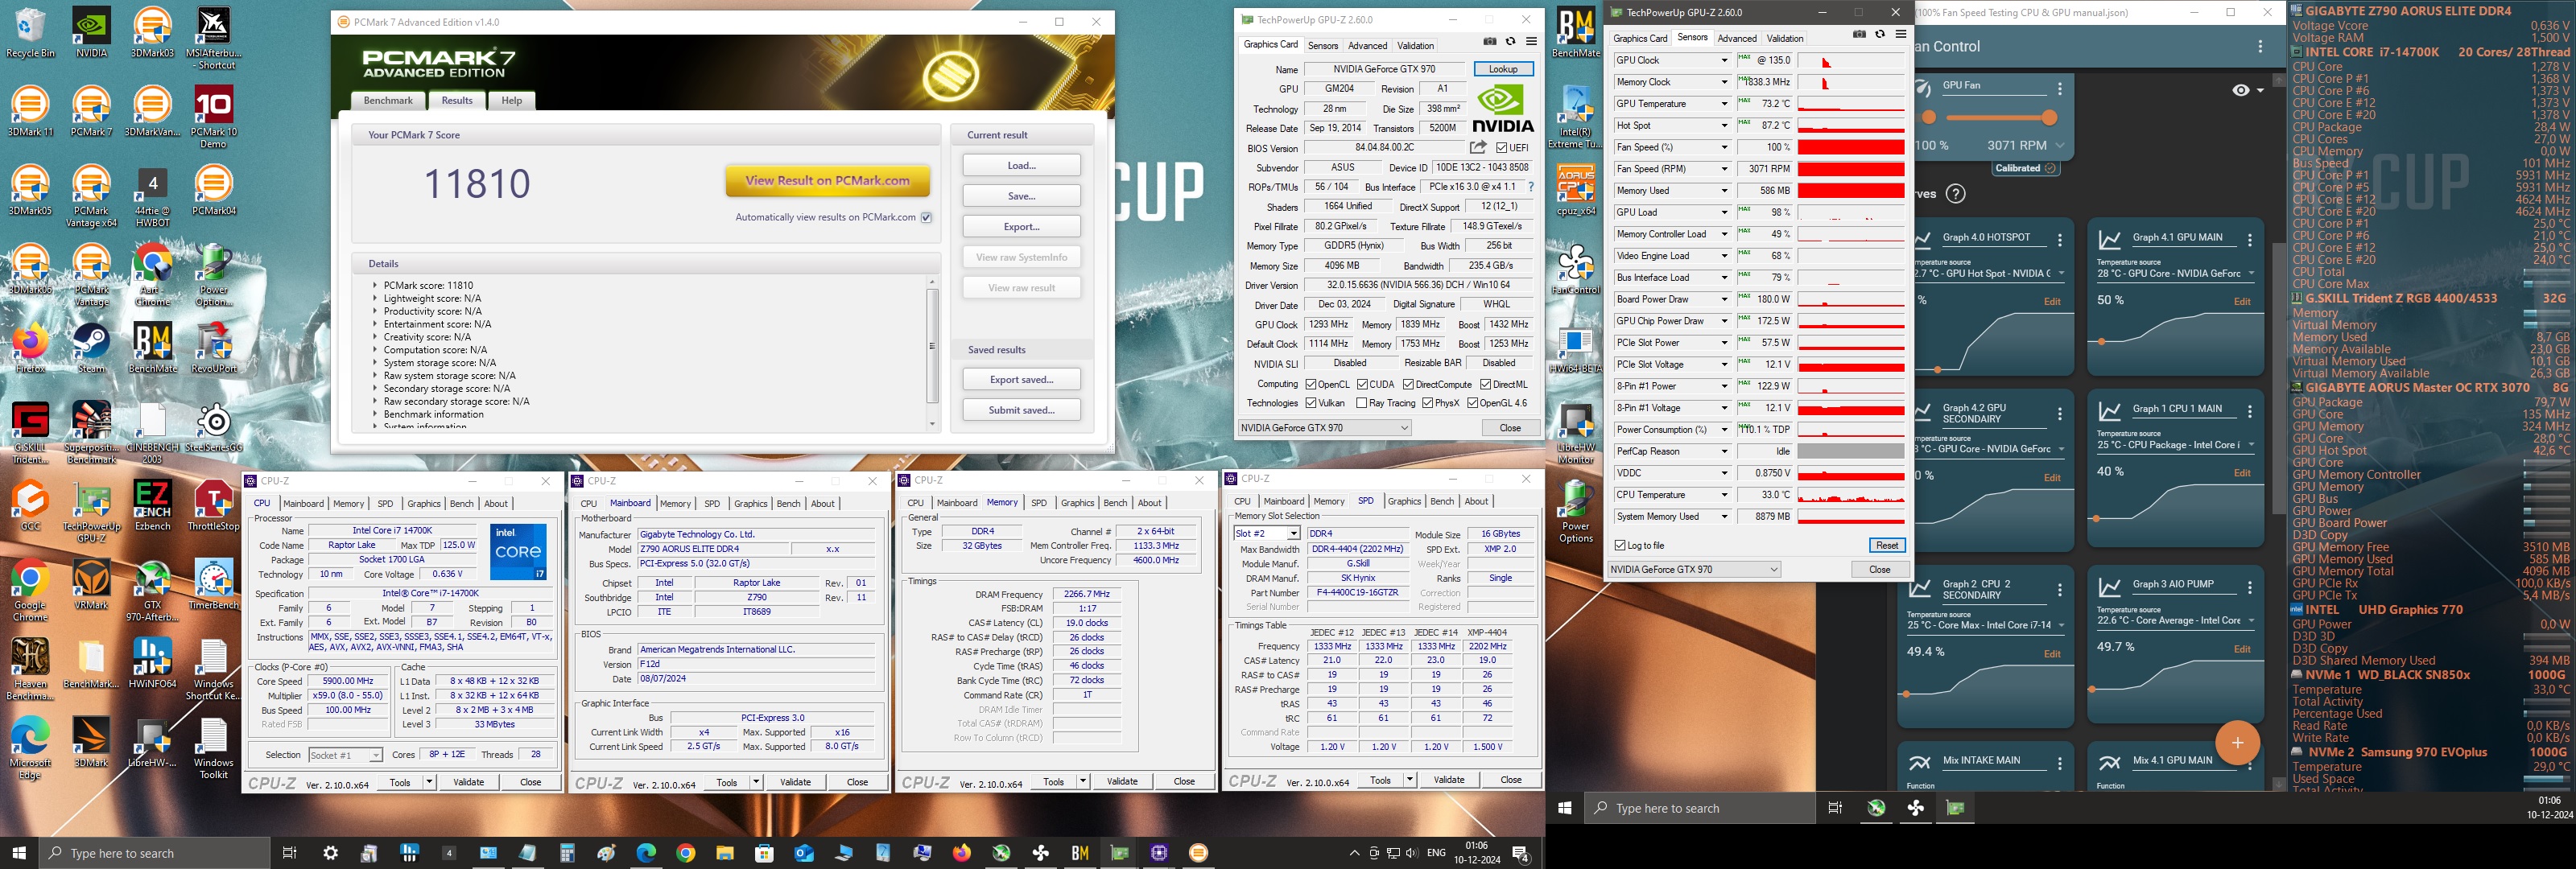Click the refresh icon in GPU-Z Graphics Card window
Image resolution: width=2576 pixels, height=869 pixels.
tap(1511, 41)
